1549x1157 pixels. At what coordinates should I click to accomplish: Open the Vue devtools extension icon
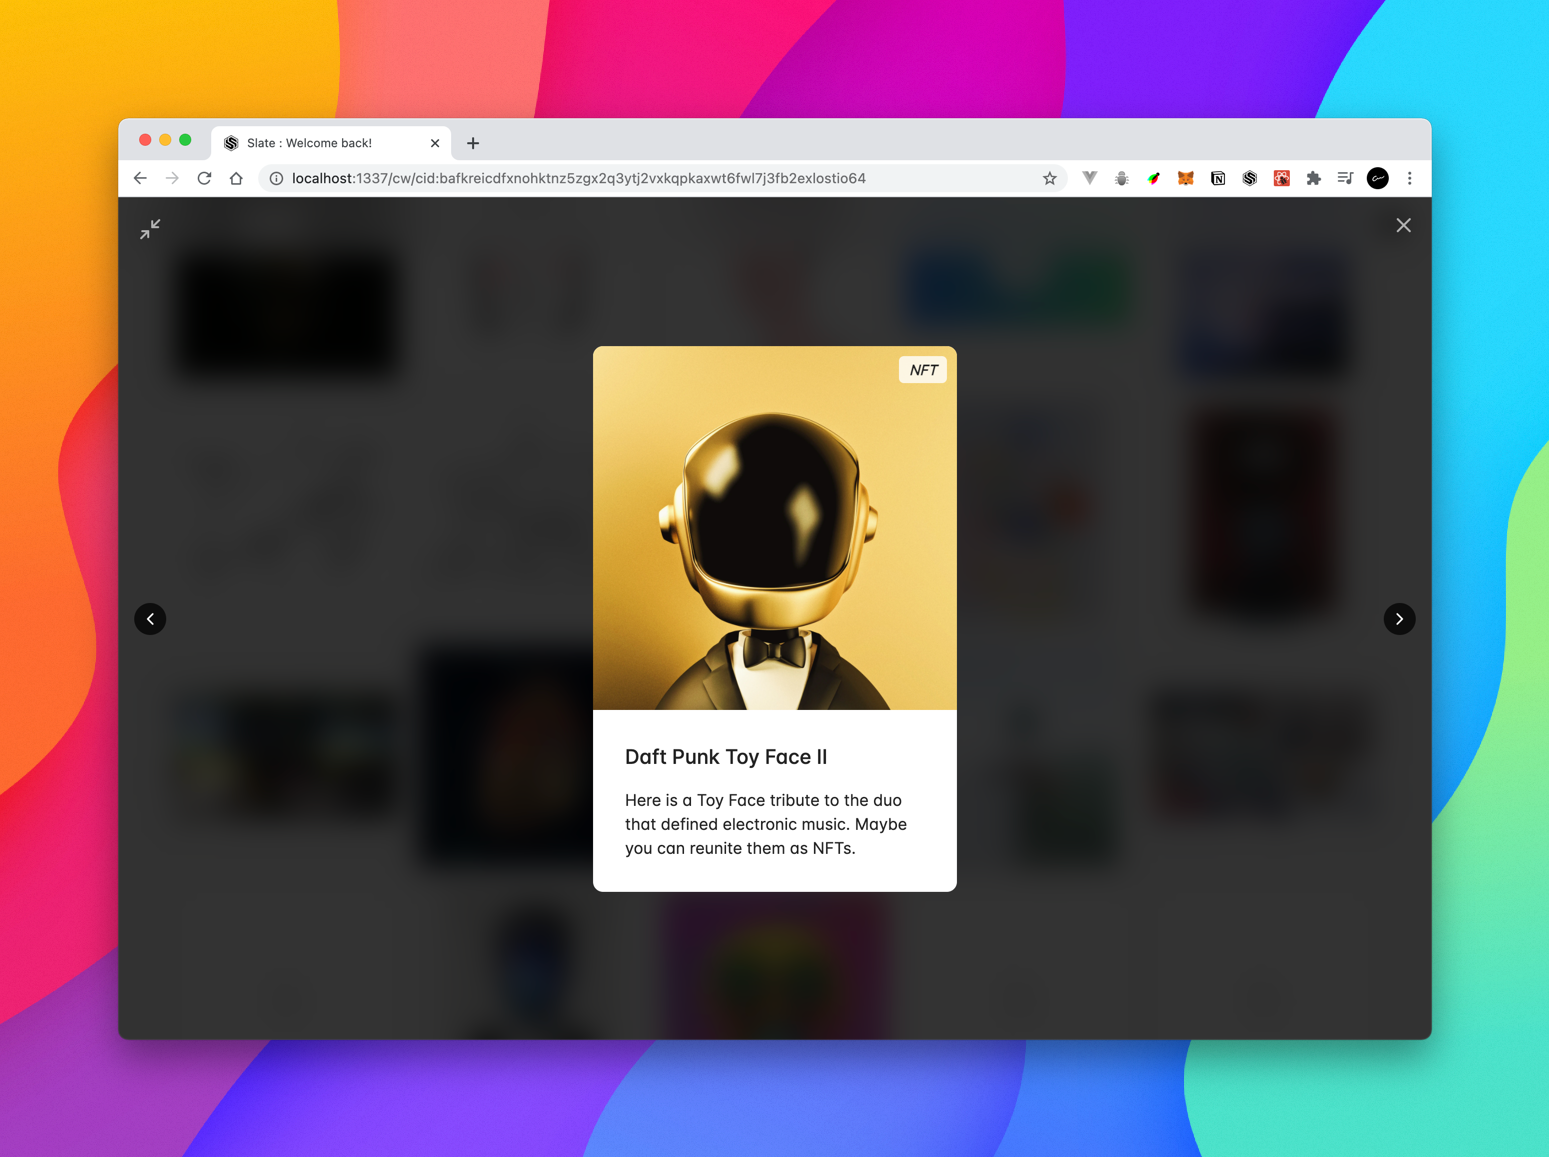(x=1089, y=178)
